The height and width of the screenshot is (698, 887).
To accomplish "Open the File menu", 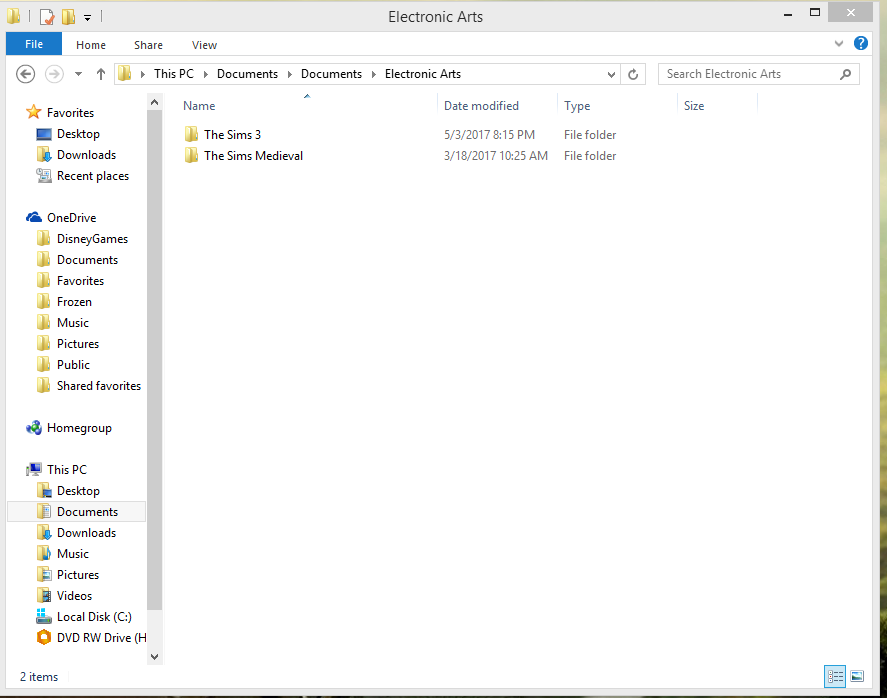I will (x=34, y=44).
